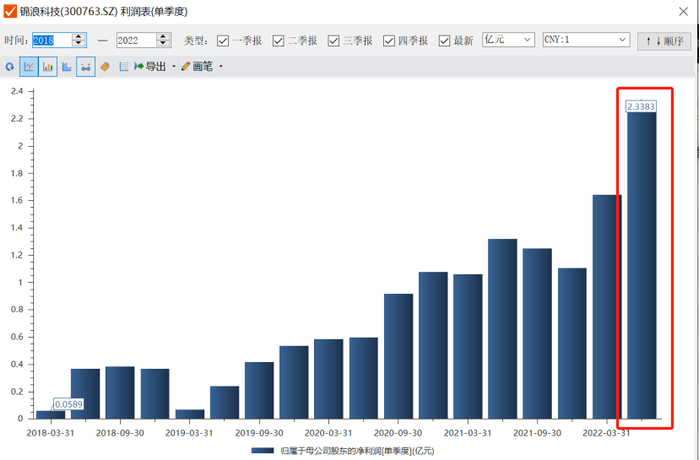Open the data list table icon
The width and height of the screenshot is (700, 460).
point(124,67)
